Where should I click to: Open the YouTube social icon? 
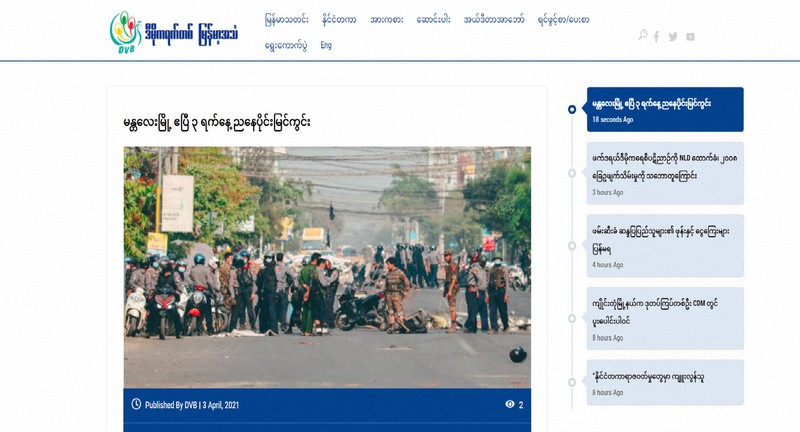click(690, 37)
